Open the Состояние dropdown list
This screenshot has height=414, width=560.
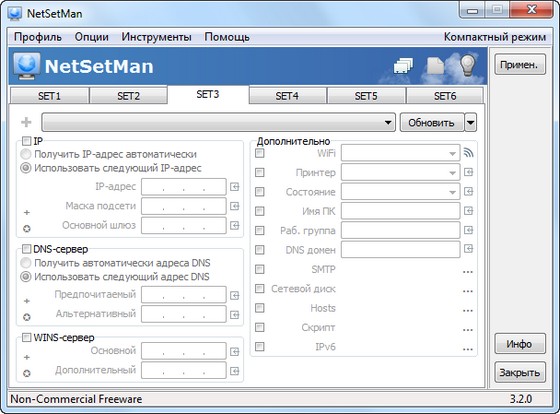(x=400, y=192)
